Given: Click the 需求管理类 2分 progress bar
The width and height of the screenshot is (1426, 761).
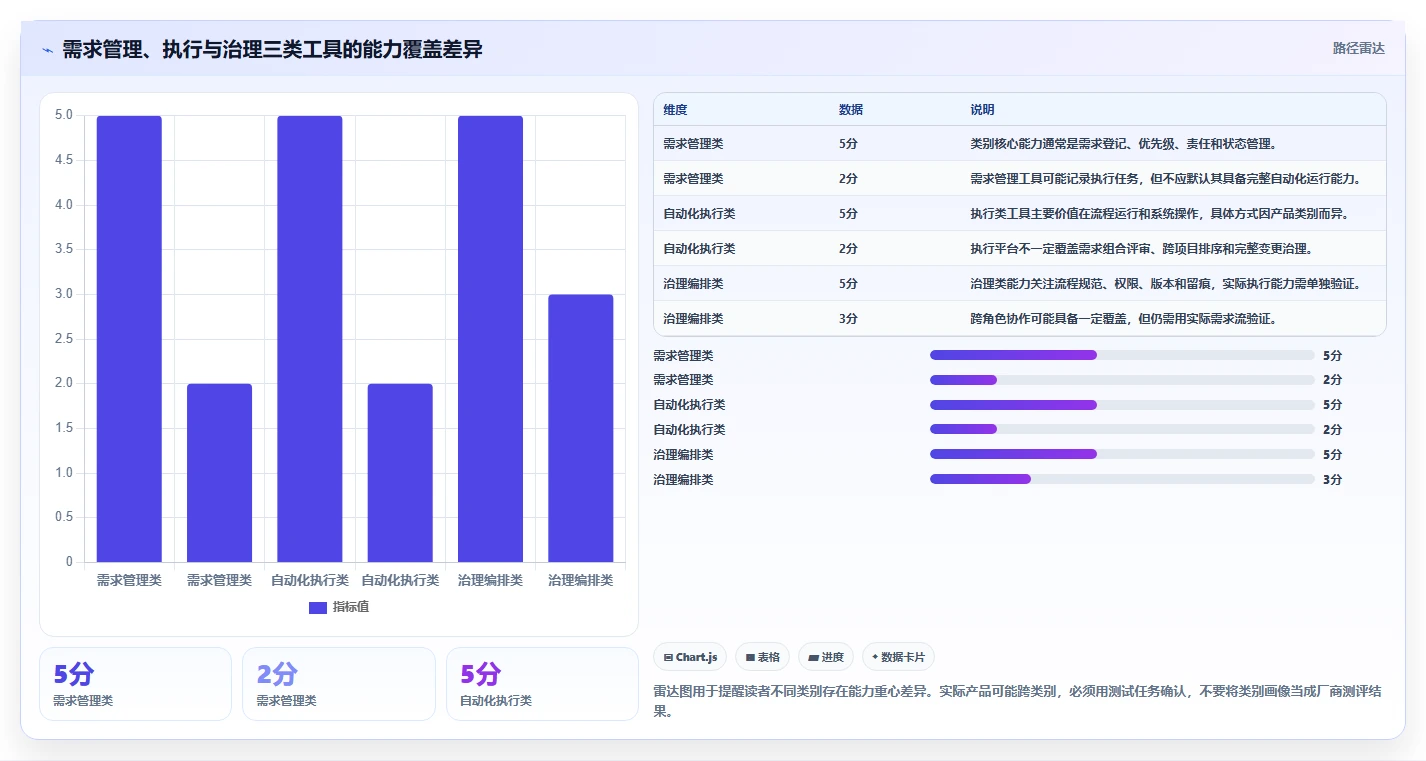Looking at the screenshot, I should coord(1122,380).
